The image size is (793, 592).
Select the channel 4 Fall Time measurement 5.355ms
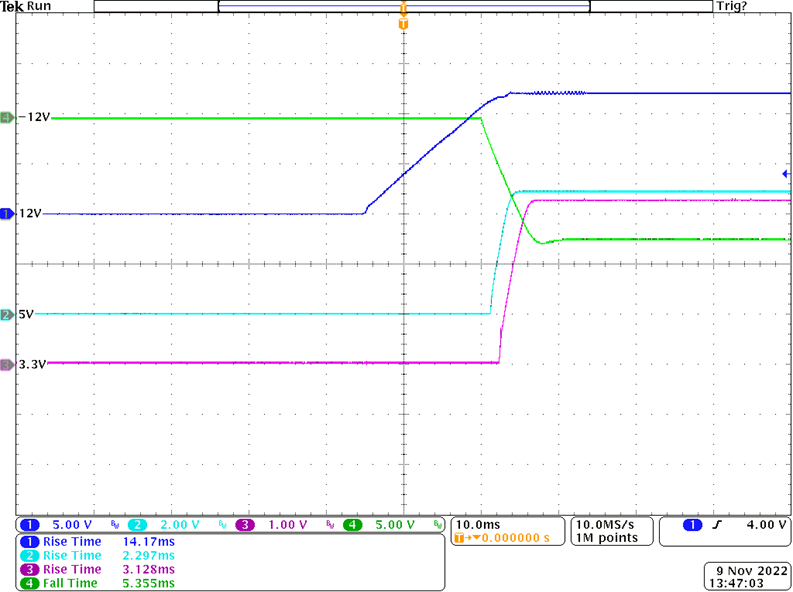pos(98,583)
